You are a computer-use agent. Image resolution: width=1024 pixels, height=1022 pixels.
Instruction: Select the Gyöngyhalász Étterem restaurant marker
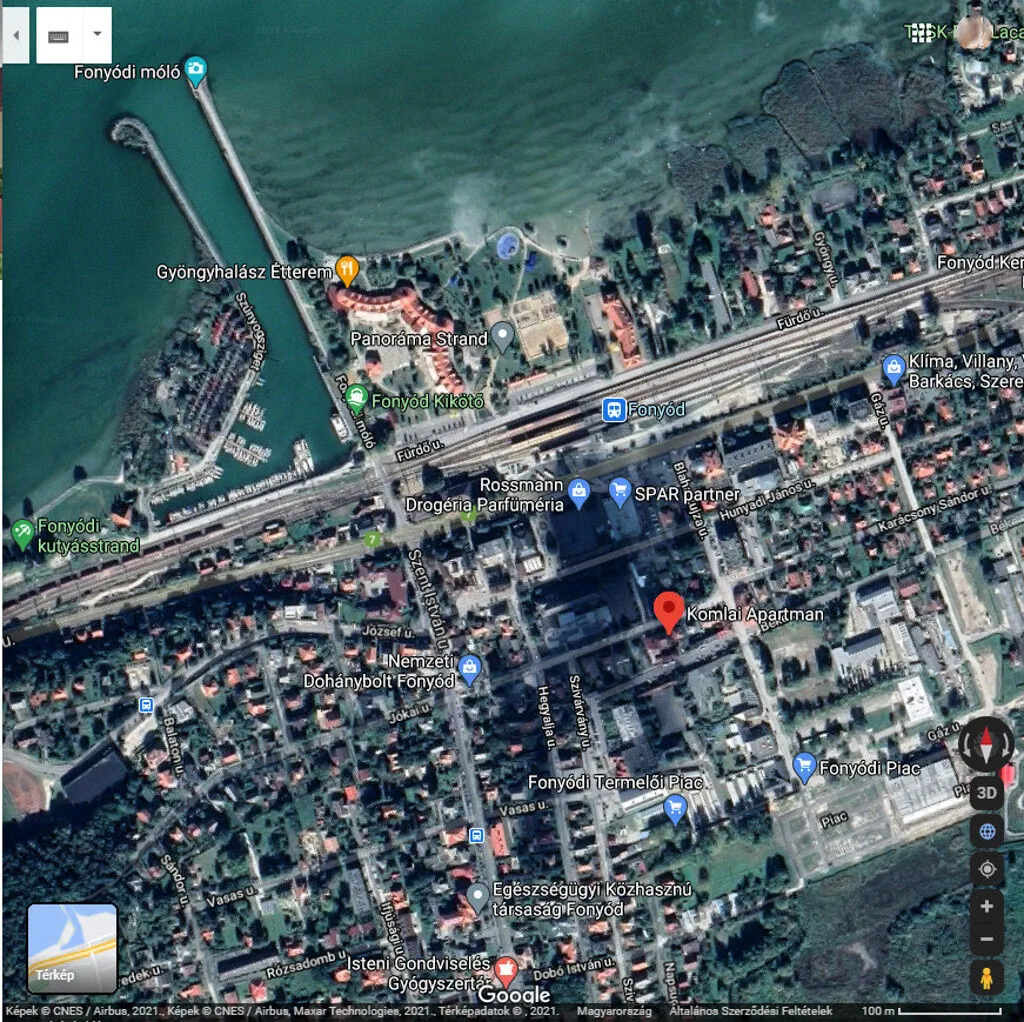[x=347, y=270]
